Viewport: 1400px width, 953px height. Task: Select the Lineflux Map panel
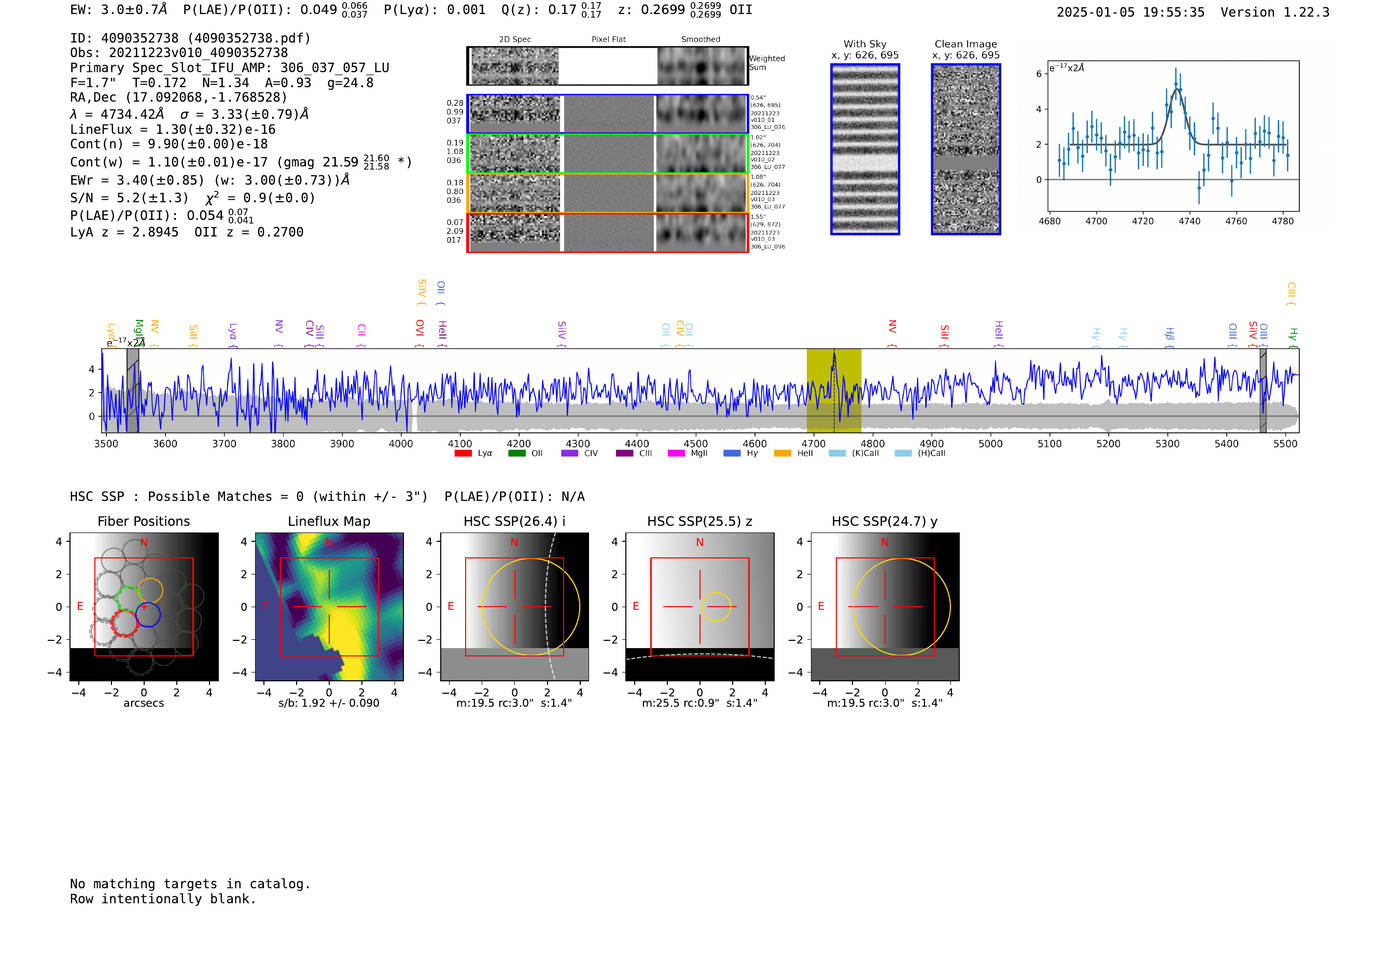329,607
